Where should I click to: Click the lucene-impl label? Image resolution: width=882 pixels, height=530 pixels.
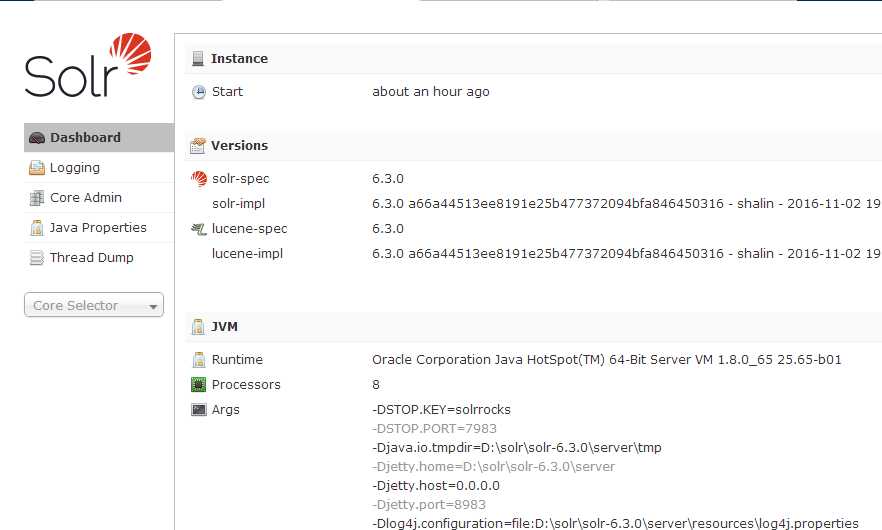pos(247,254)
